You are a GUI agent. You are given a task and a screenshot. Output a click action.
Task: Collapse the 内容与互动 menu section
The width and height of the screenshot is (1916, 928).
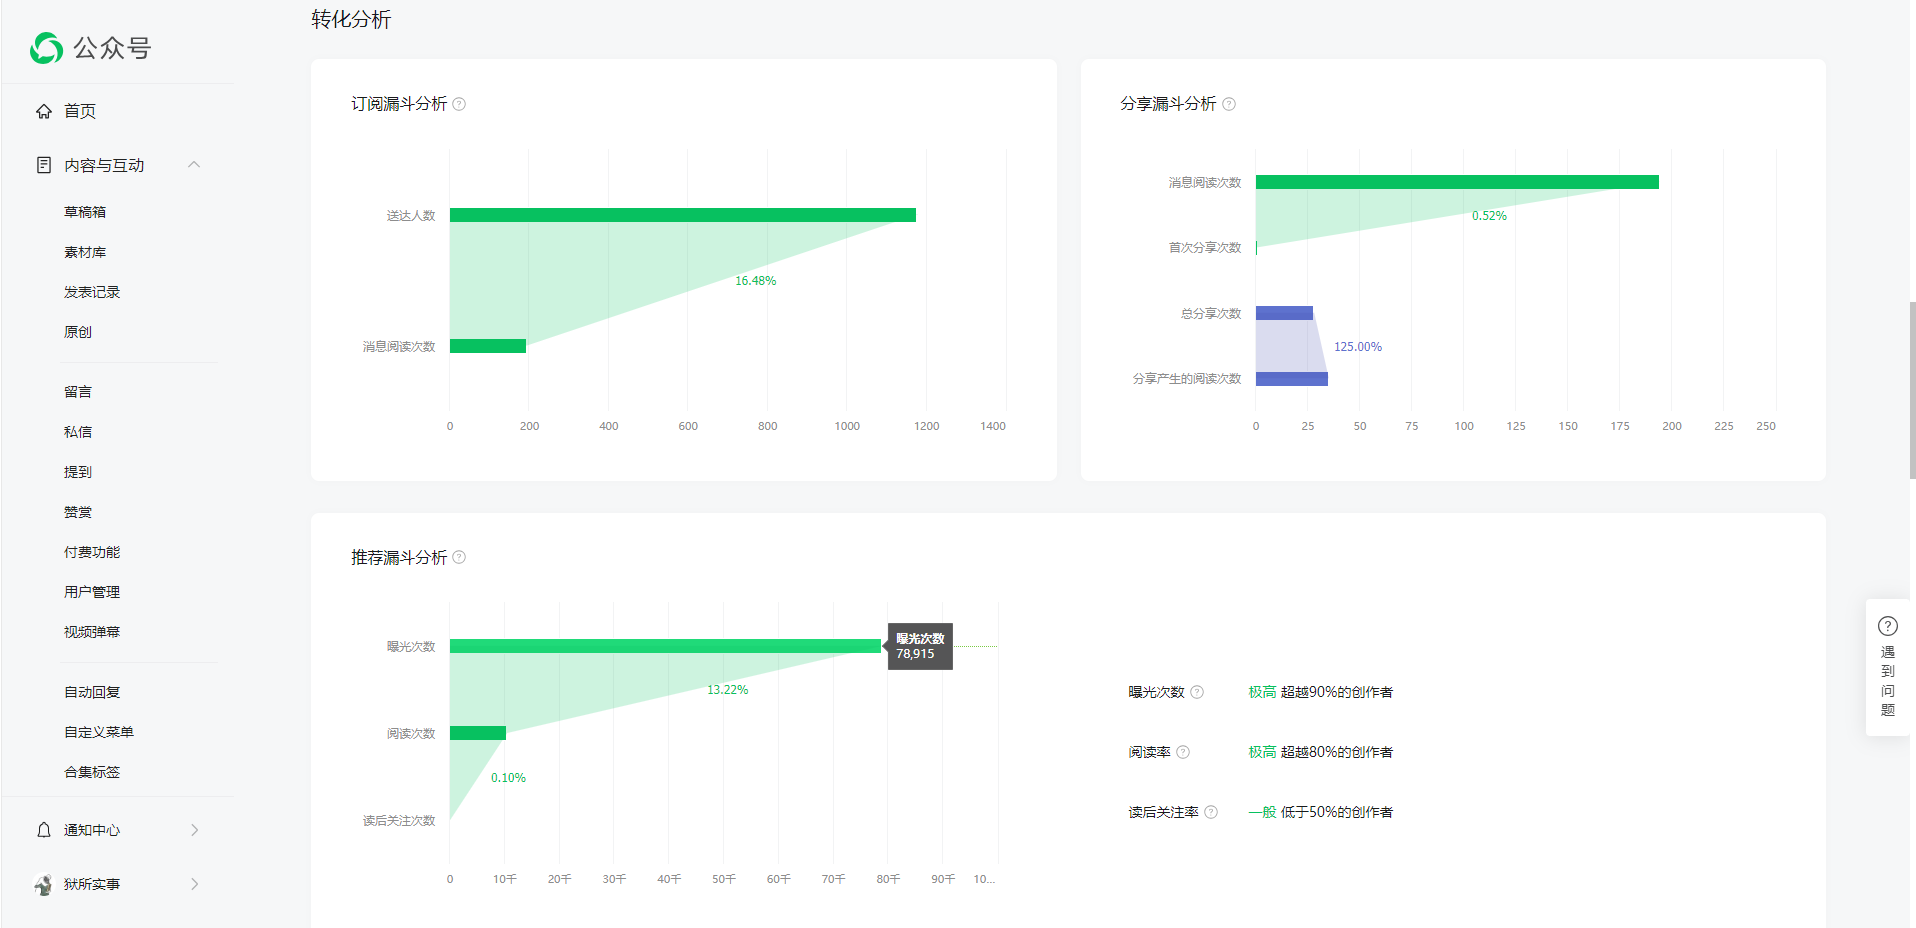click(x=194, y=165)
